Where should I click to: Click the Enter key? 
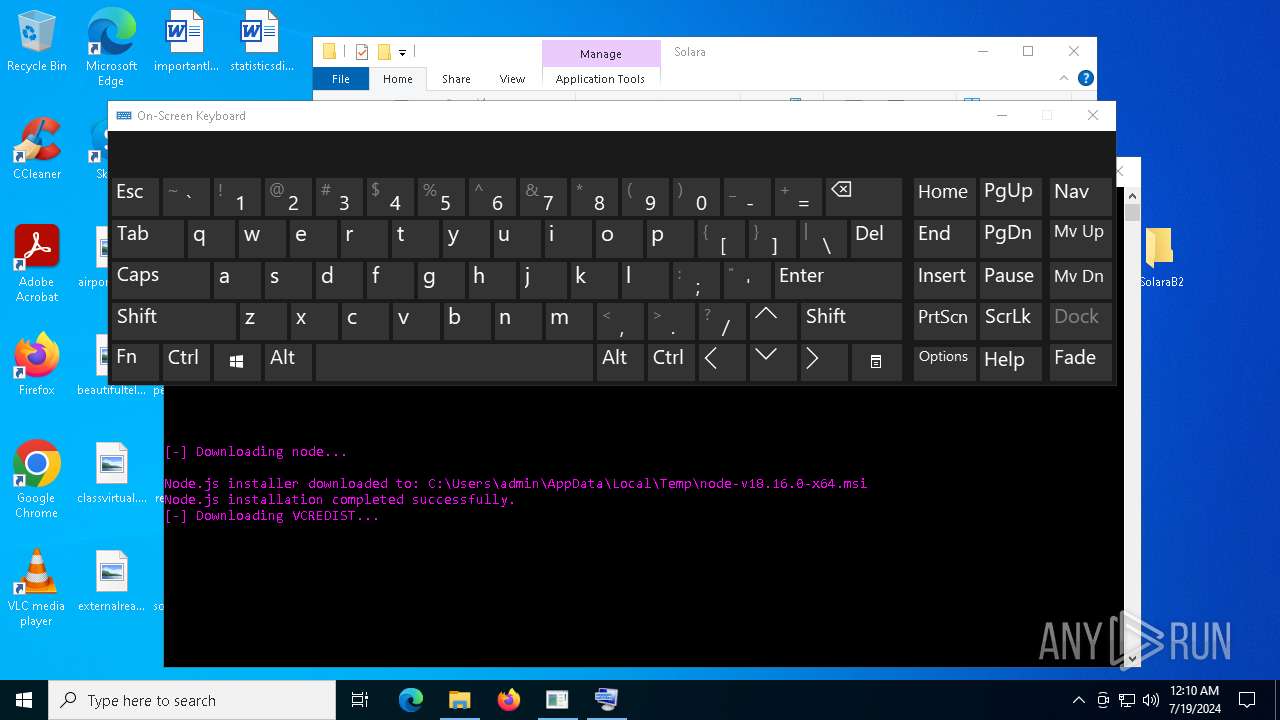[x=837, y=280]
